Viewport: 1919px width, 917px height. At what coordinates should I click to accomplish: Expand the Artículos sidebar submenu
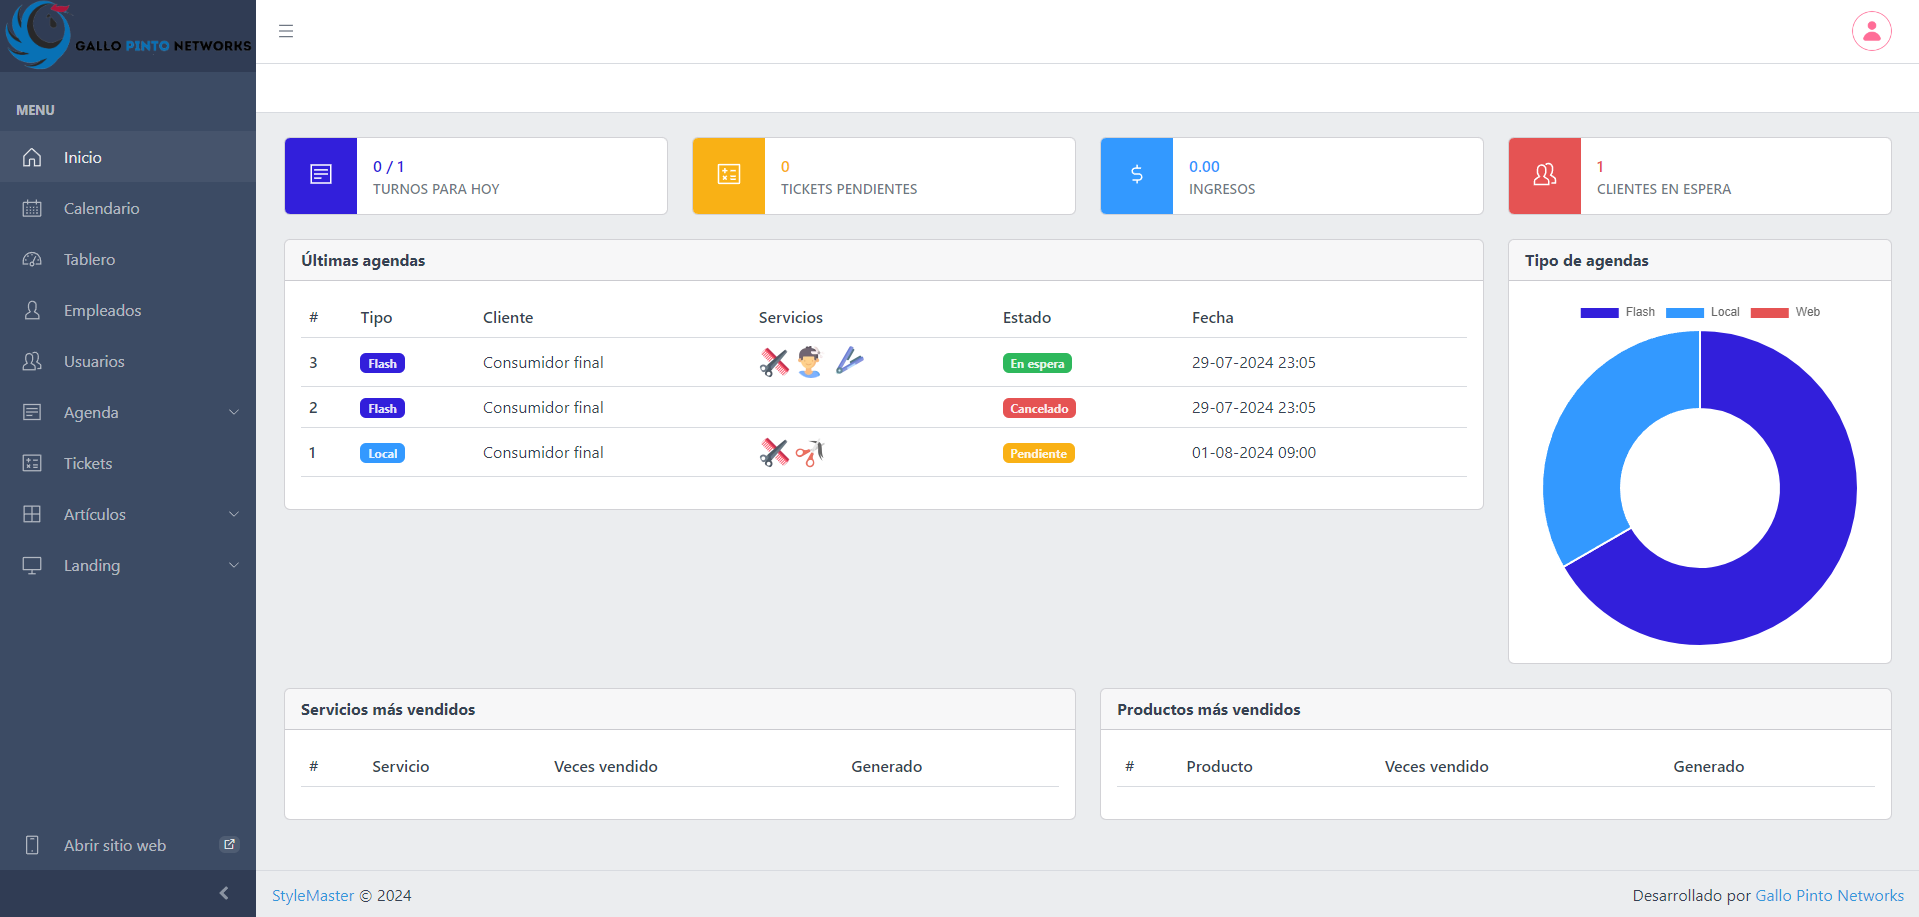pyautogui.click(x=128, y=514)
